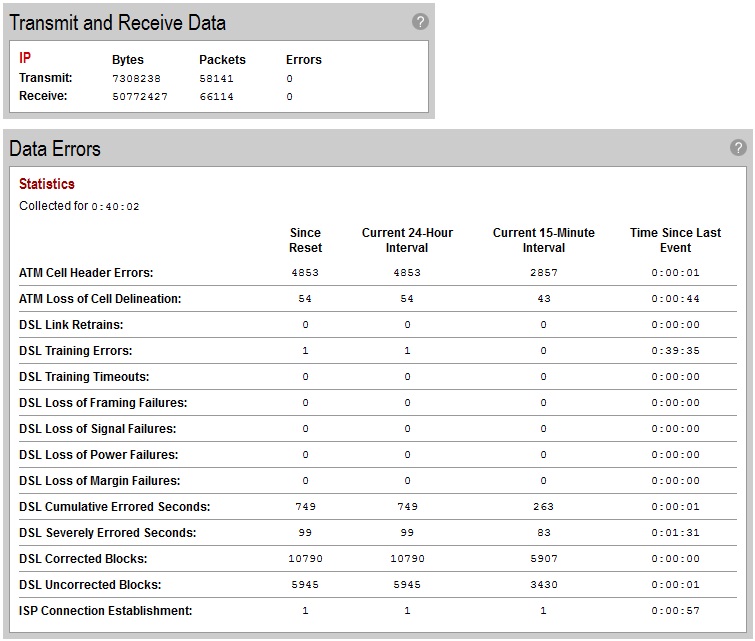
Task: Click the DSL Link Retrains row label
Action: click(x=71, y=325)
